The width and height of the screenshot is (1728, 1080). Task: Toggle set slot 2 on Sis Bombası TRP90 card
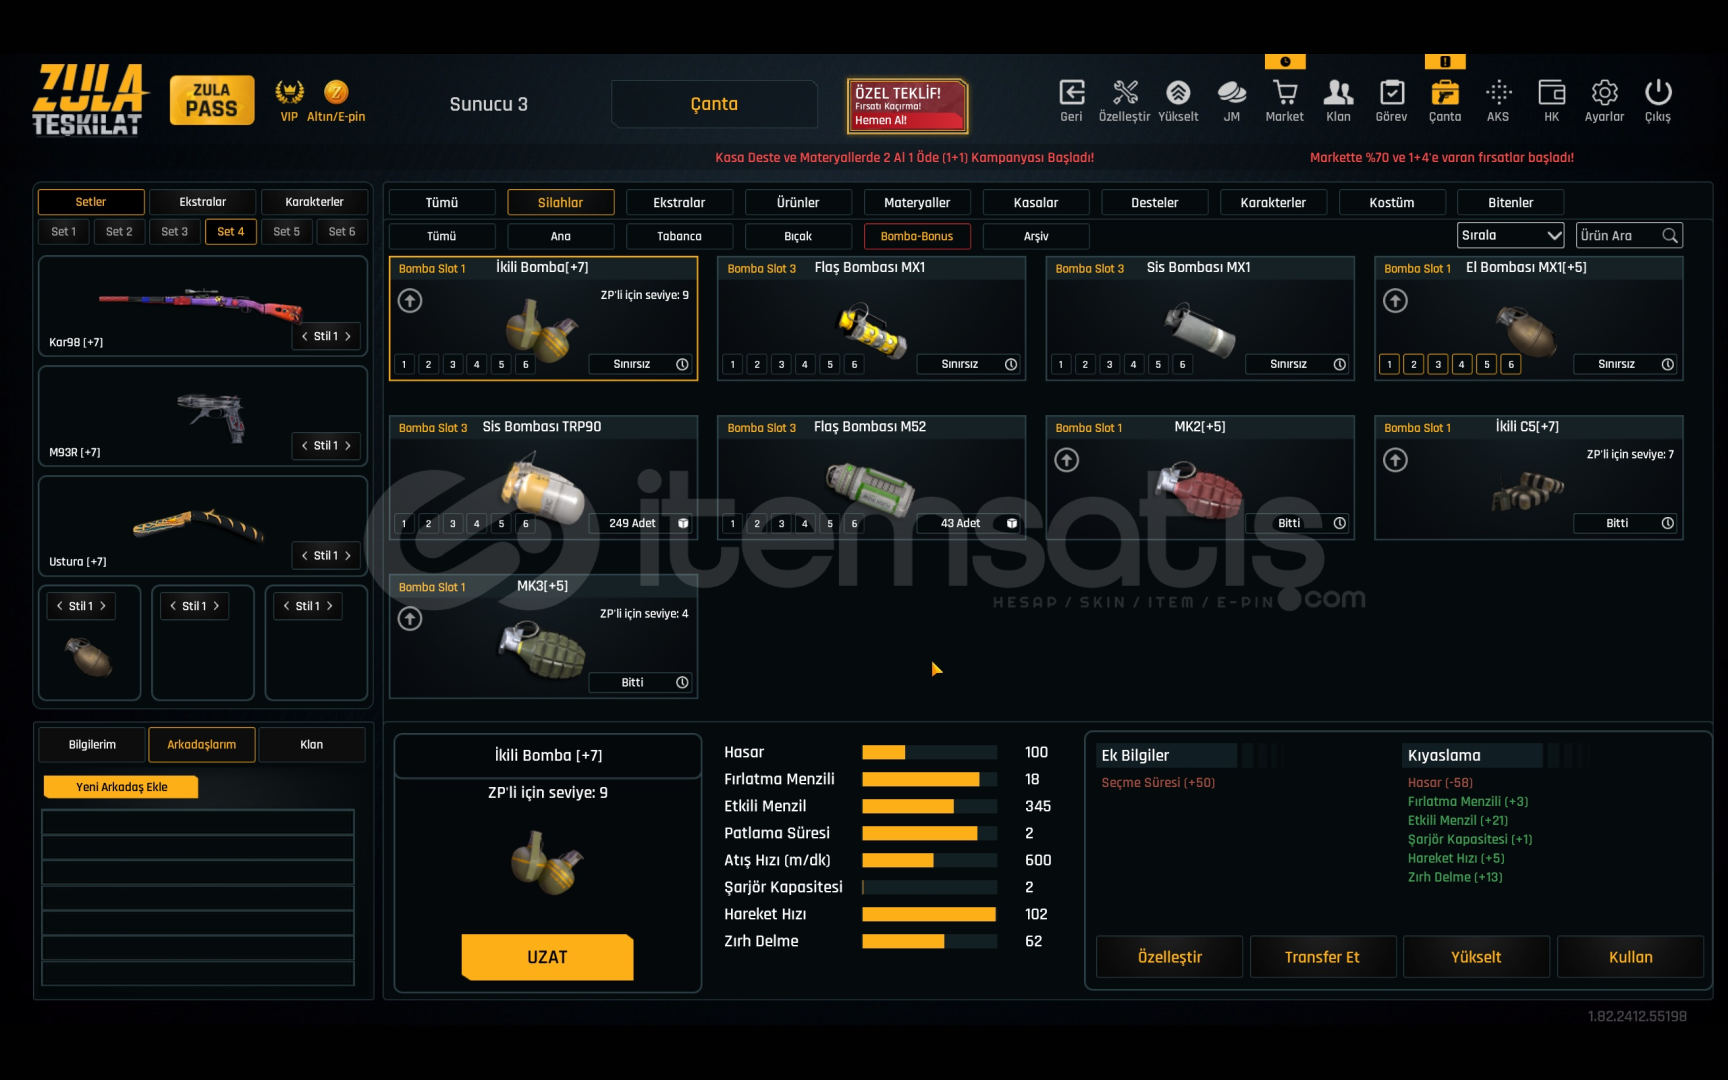point(428,523)
